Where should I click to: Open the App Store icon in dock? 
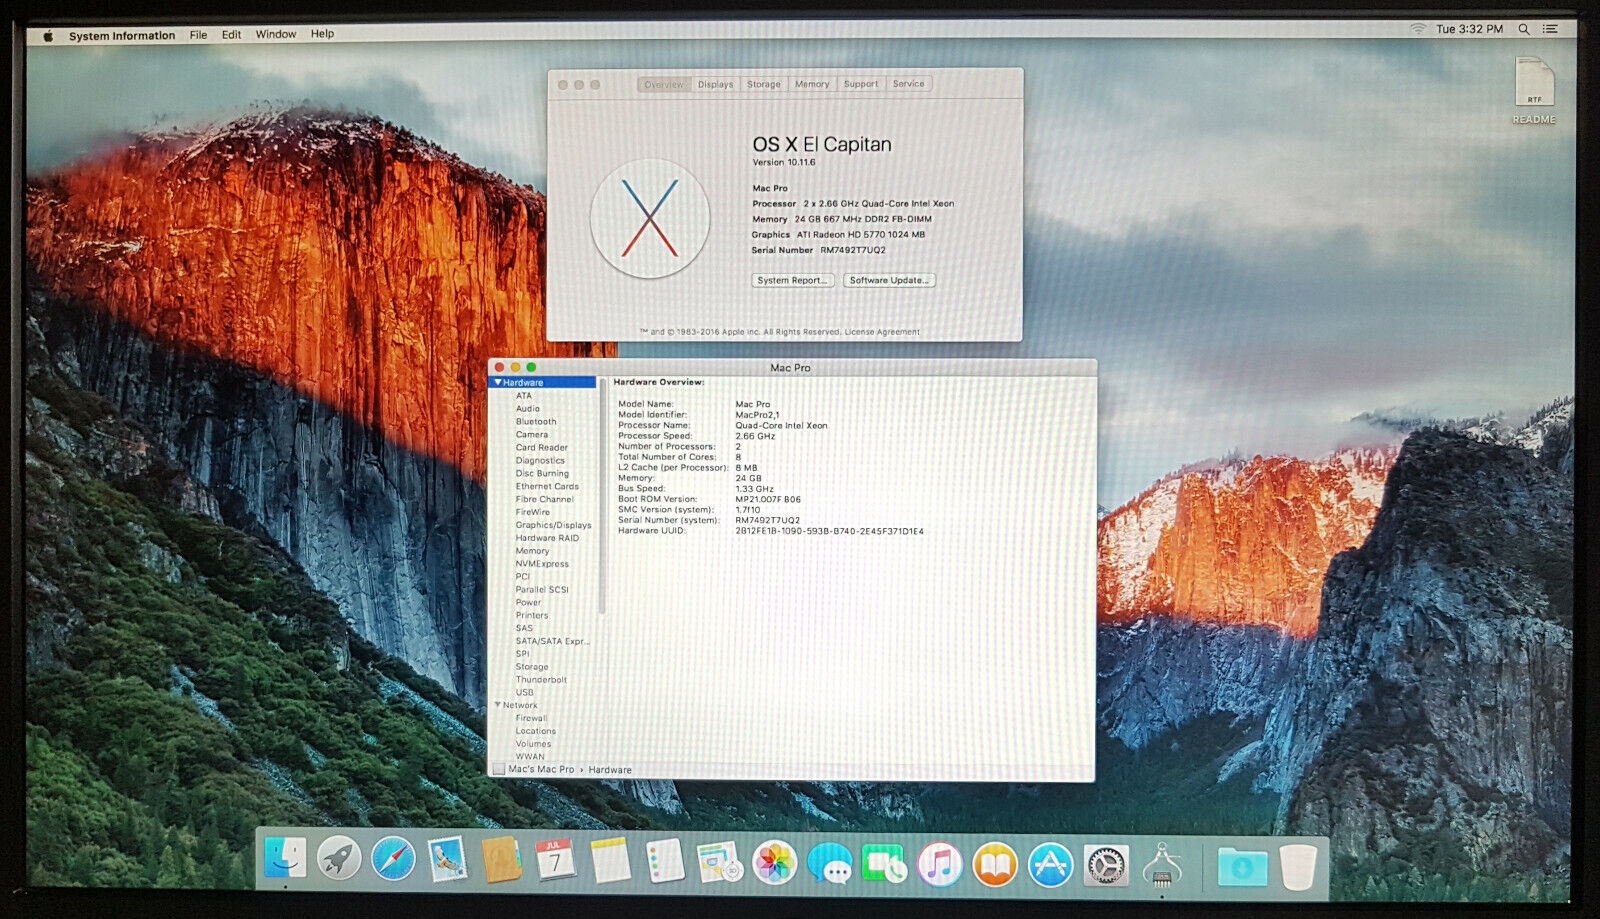pyautogui.click(x=1050, y=866)
